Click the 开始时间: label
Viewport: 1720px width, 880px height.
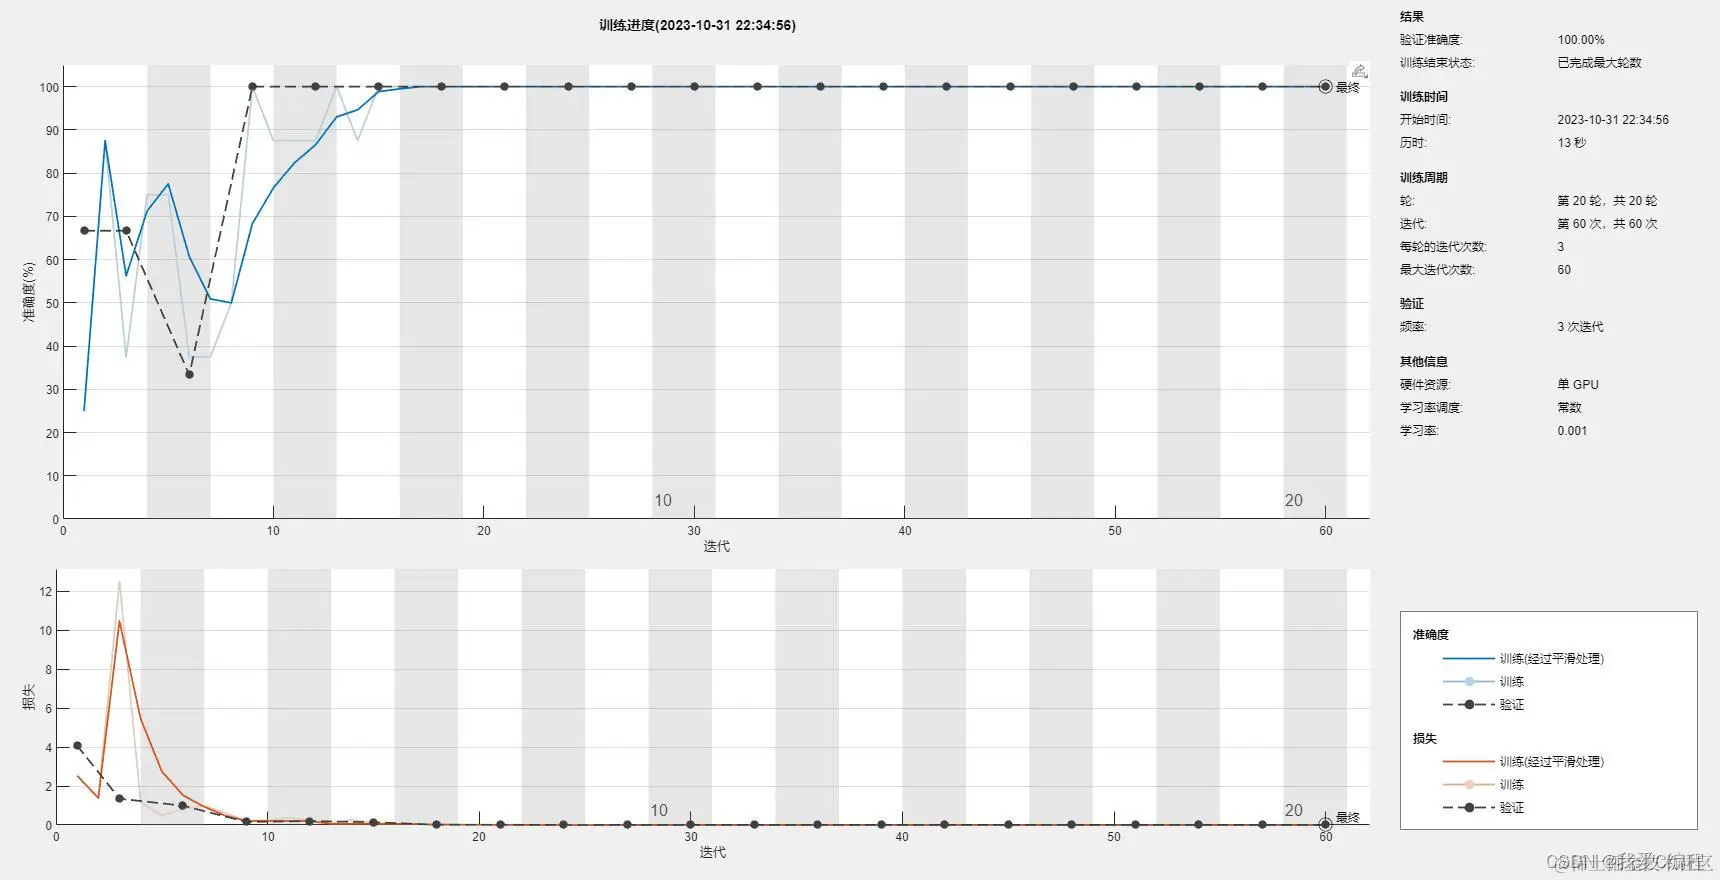(x=1425, y=120)
